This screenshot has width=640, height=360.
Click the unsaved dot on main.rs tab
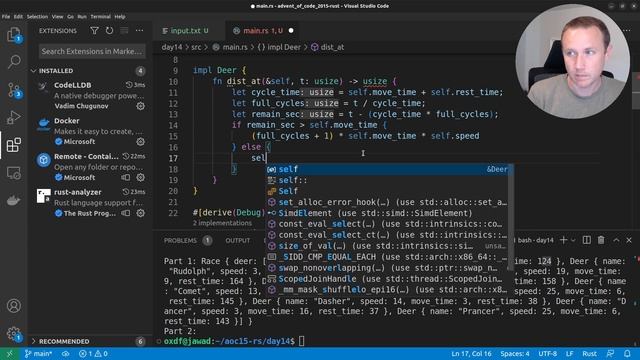tap(291, 31)
